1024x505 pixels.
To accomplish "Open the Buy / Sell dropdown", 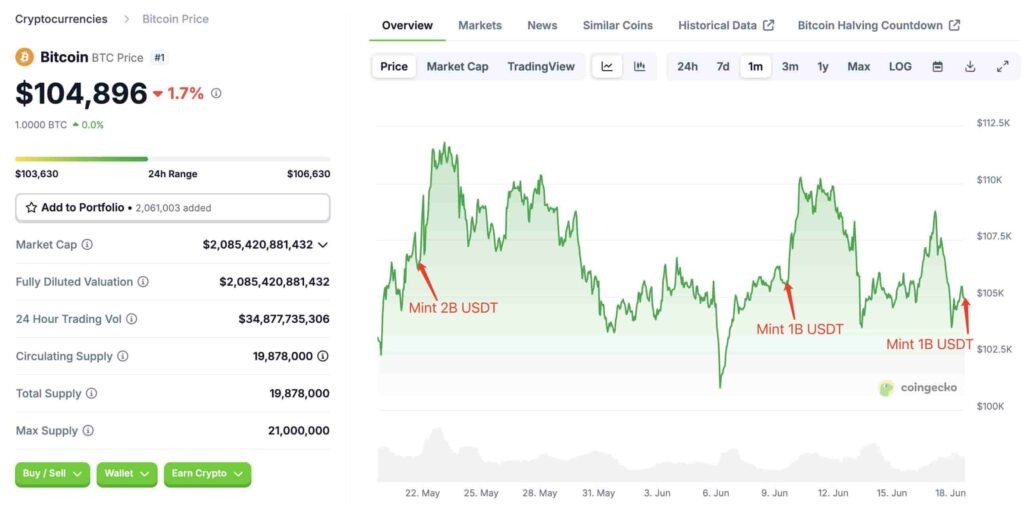I will coord(53,474).
